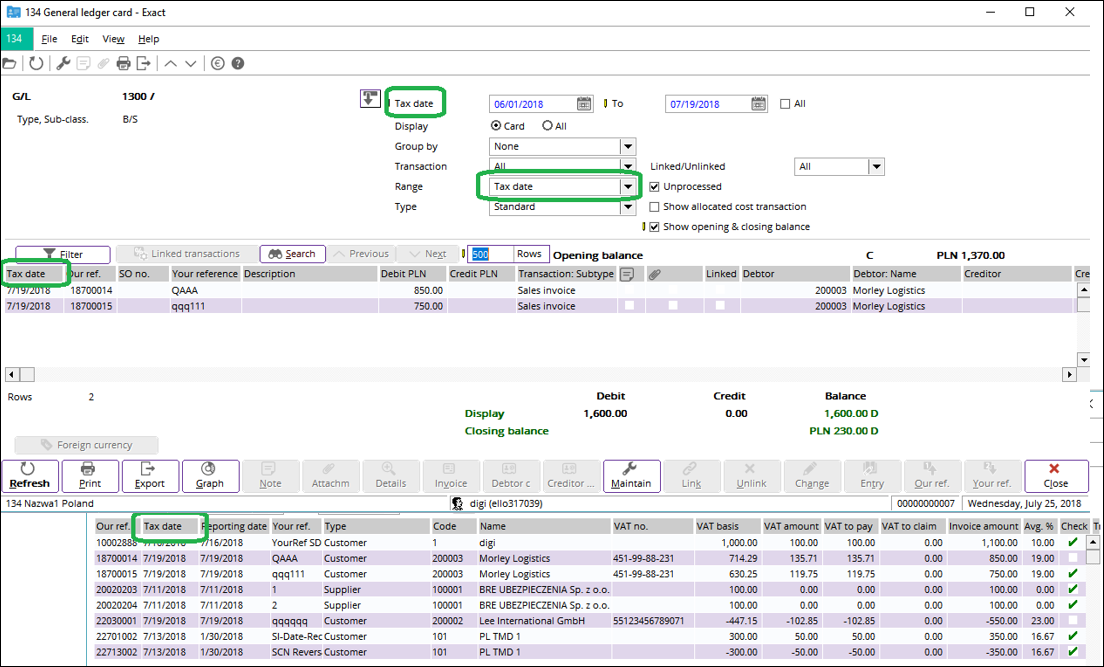The width and height of the screenshot is (1104, 667).
Task: Enable Show allocated cost transaction
Action: pos(654,206)
